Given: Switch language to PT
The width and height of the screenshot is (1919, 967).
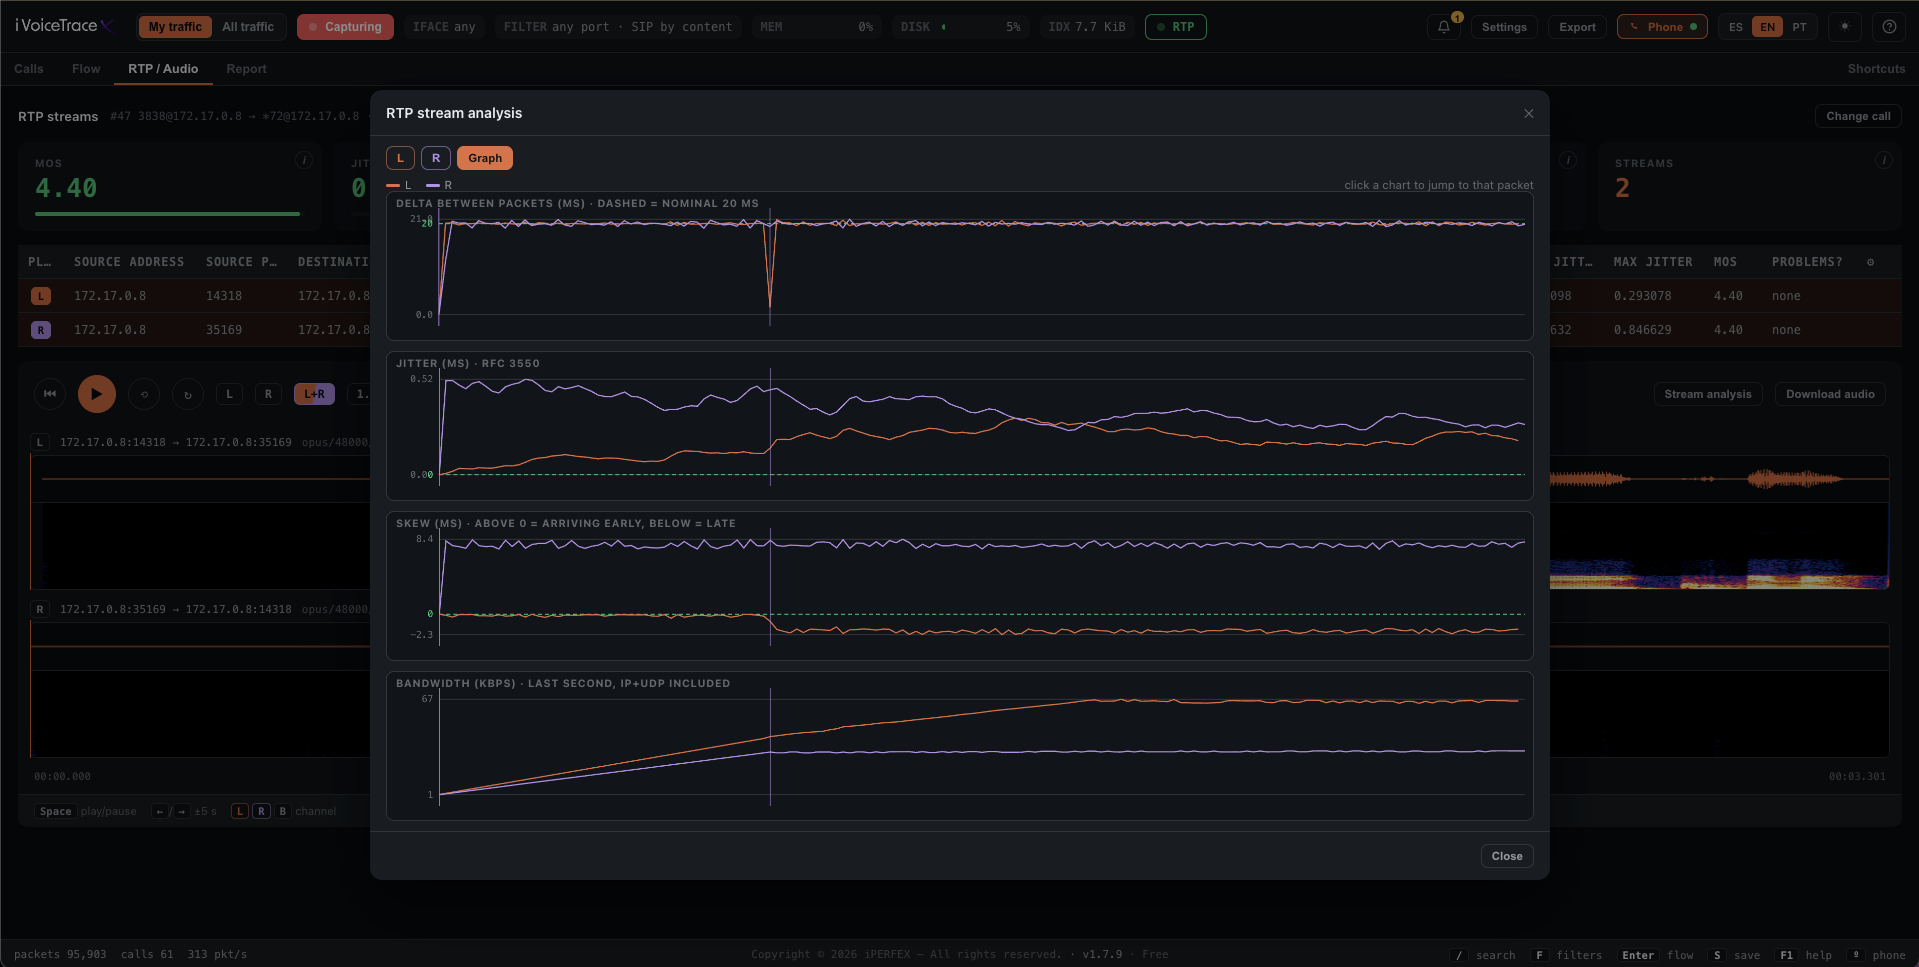Looking at the screenshot, I should click(x=1800, y=27).
